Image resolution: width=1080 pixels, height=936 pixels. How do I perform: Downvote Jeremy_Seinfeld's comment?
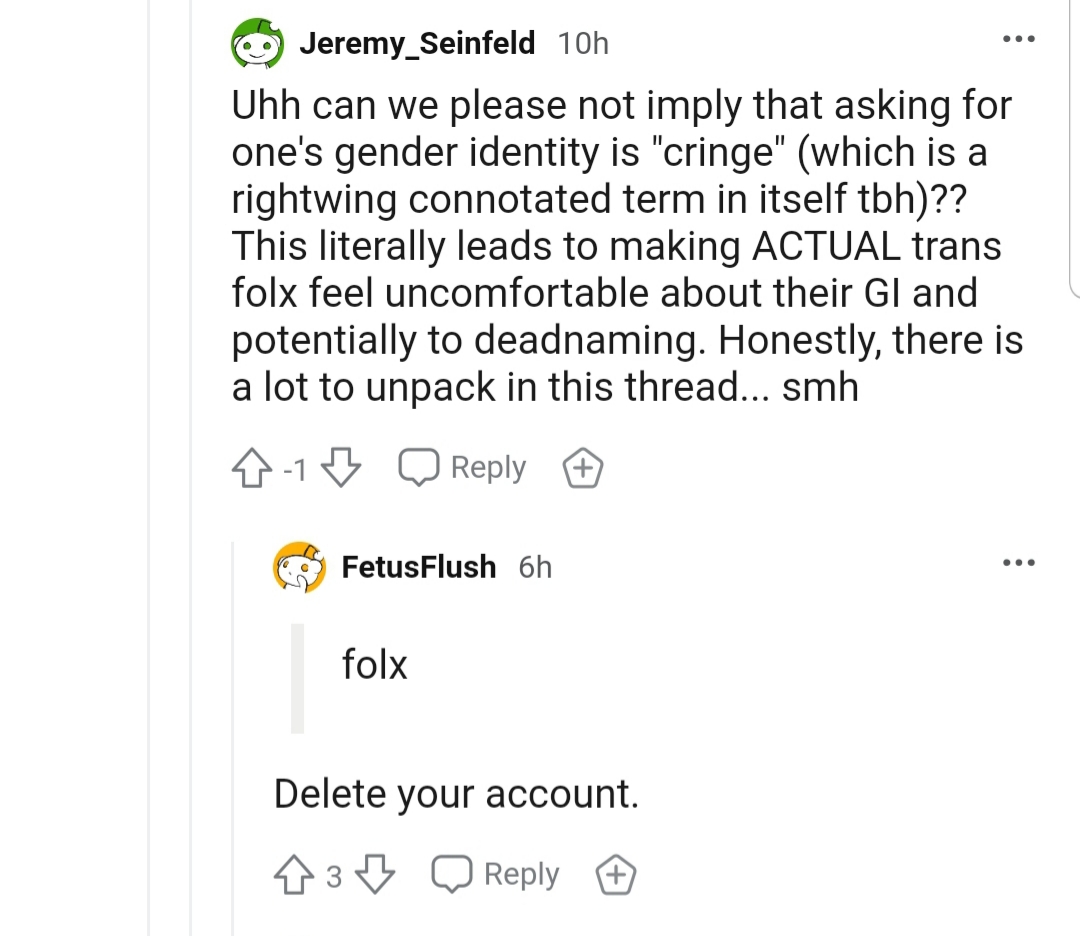pyautogui.click(x=342, y=468)
